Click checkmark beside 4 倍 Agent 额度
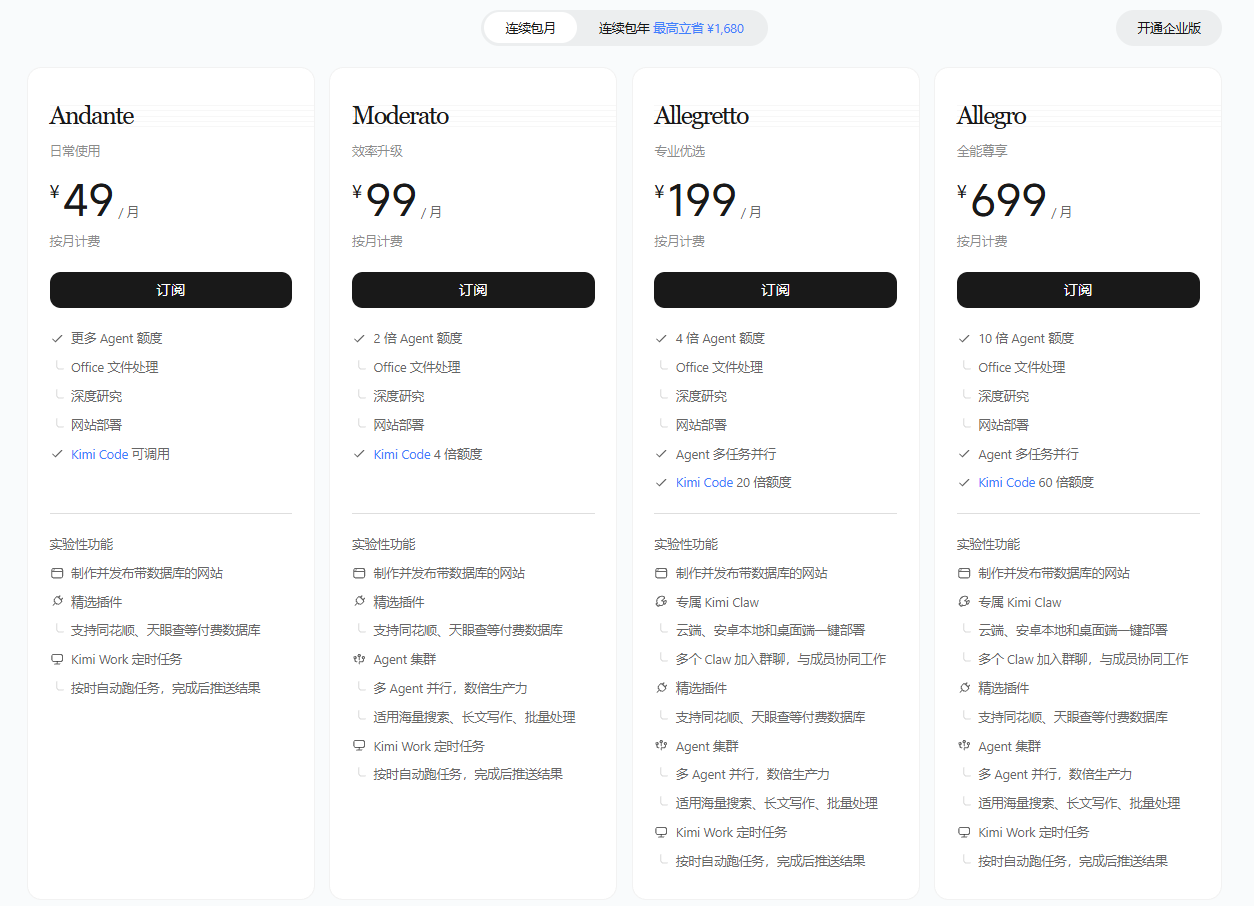 coord(661,339)
